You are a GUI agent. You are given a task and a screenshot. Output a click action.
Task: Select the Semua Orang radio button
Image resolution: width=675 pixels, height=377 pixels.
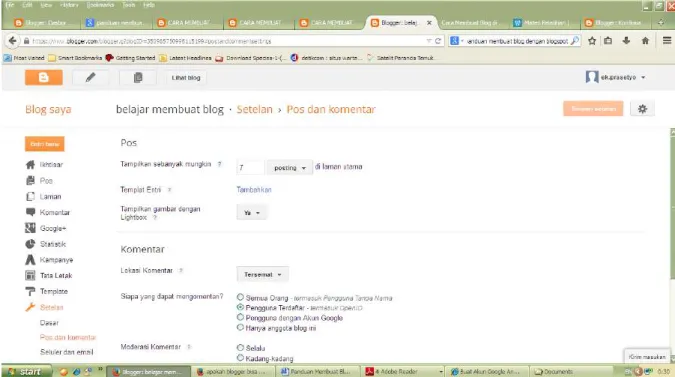point(240,297)
